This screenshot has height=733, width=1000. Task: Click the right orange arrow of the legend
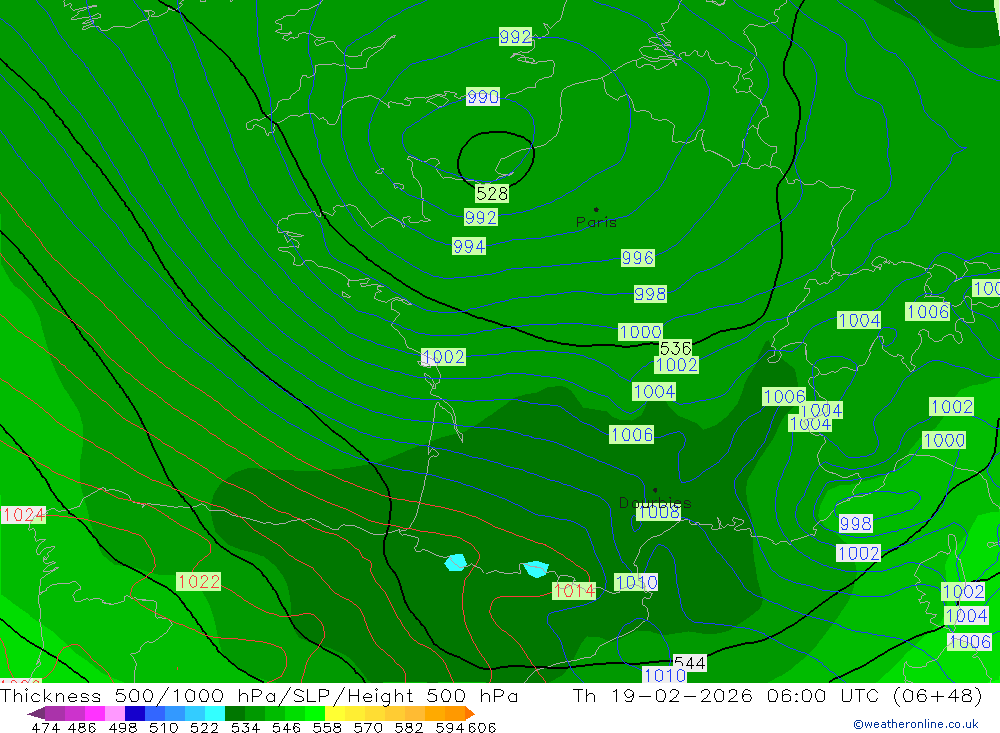click(x=470, y=713)
